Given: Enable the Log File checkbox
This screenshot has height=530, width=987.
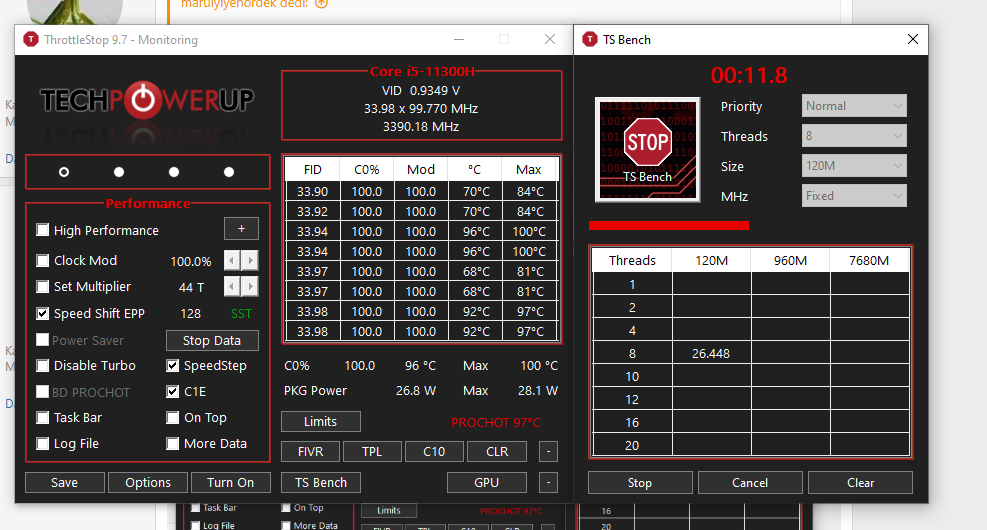Looking at the screenshot, I should [42, 443].
